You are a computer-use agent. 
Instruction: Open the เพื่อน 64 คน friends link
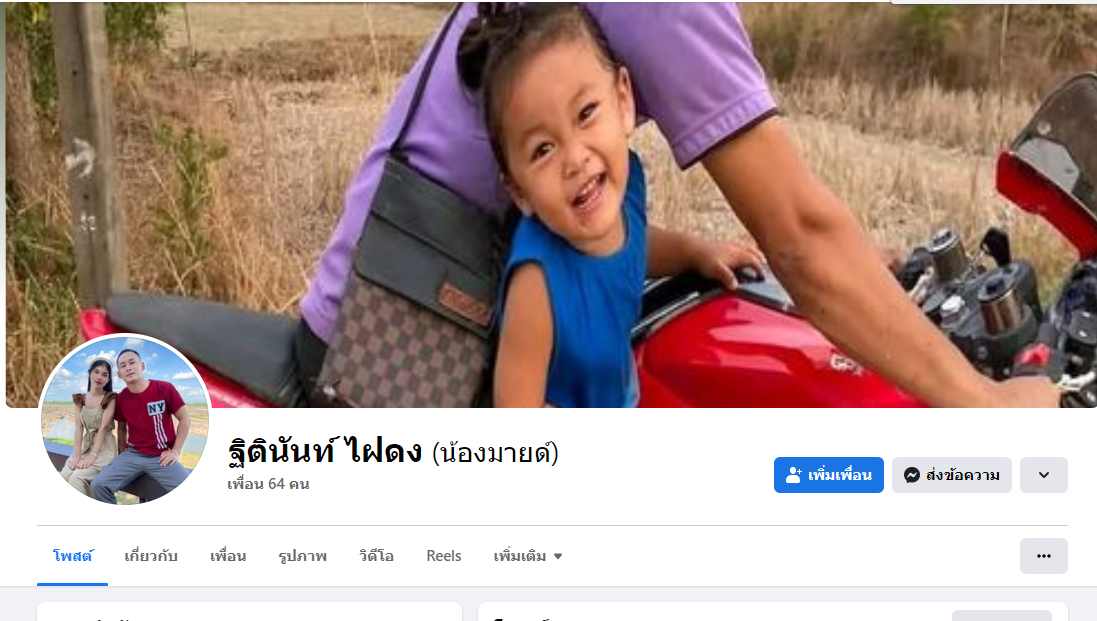coord(268,484)
